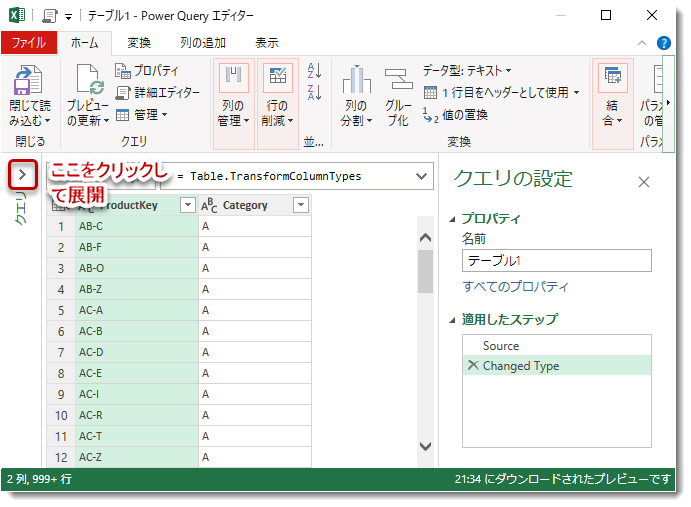
Task: Close the Query Settings (クエリの設定) pane
Action: click(644, 182)
